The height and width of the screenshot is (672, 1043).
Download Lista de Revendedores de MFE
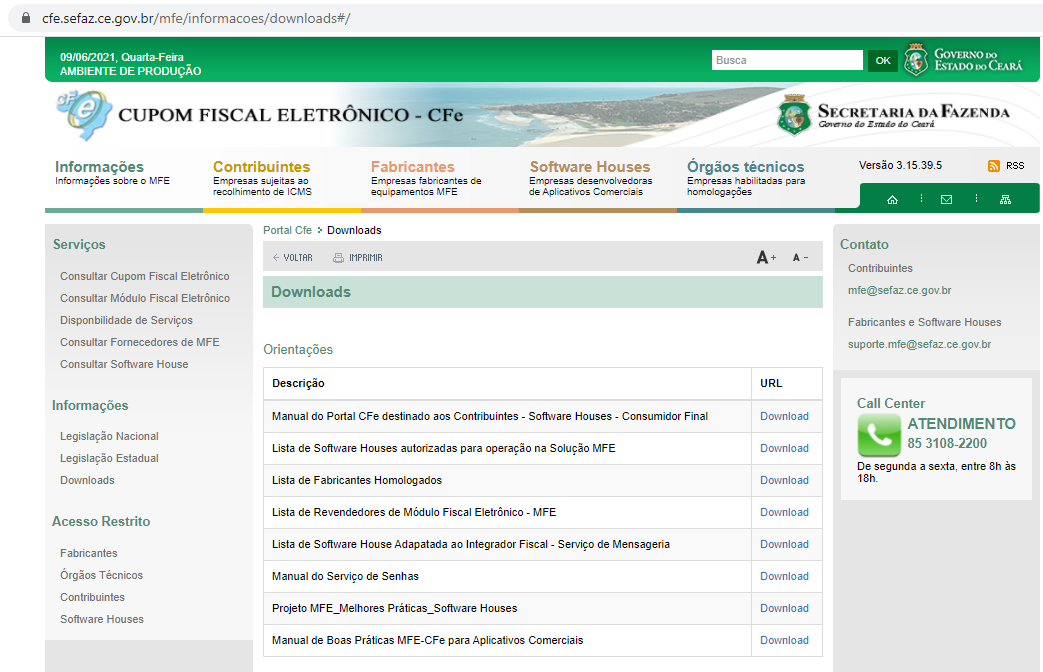pyautogui.click(x=784, y=512)
